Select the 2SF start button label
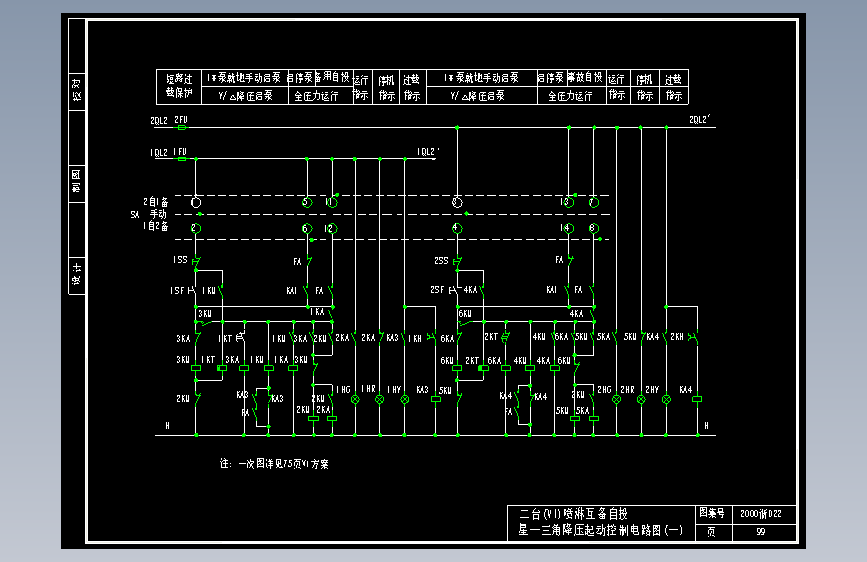The image size is (867, 562). pyautogui.click(x=437, y=290)
